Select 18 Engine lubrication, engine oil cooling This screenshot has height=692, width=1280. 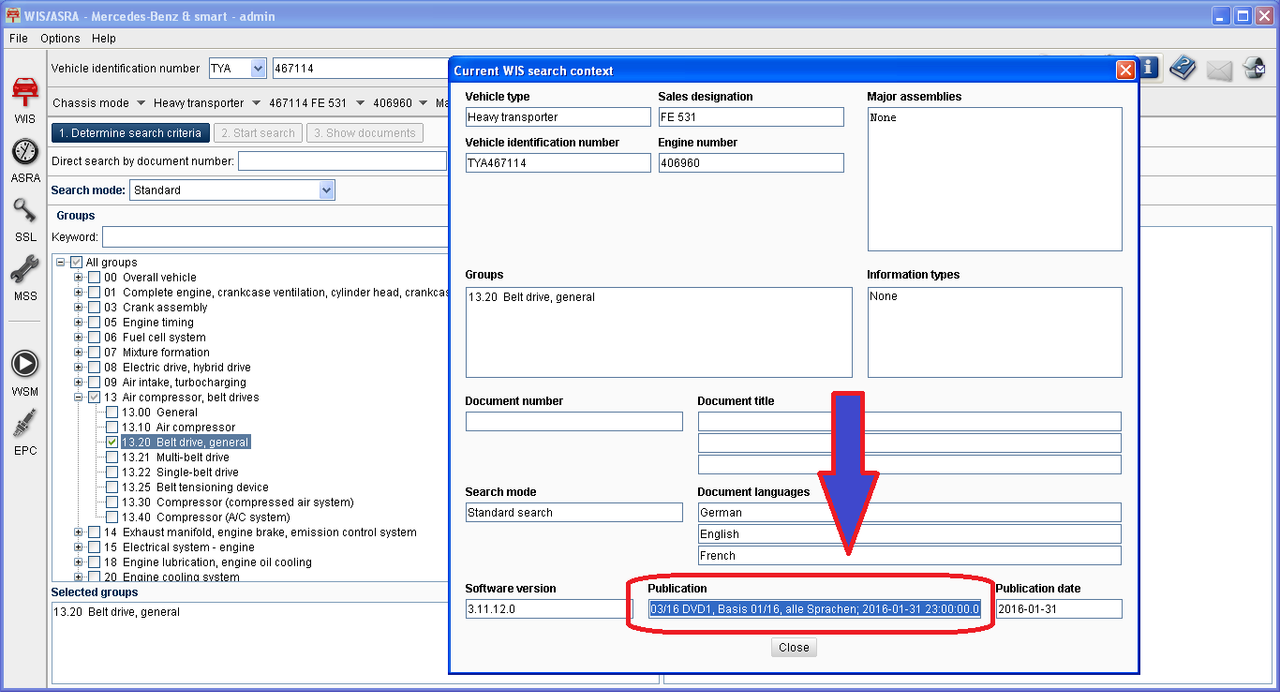click(207, 562)
